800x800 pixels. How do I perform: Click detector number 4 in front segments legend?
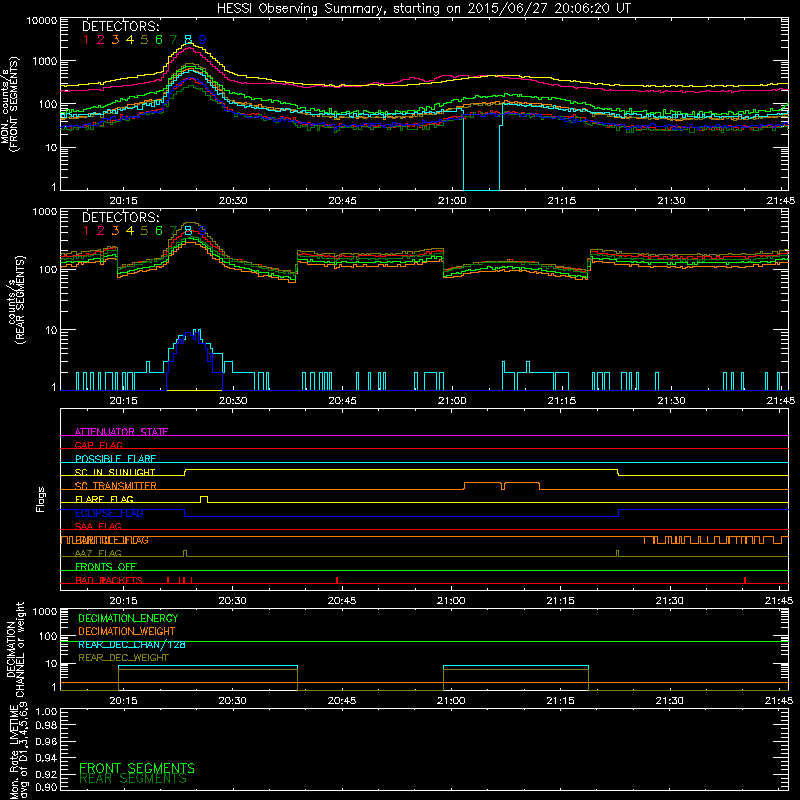130,40
